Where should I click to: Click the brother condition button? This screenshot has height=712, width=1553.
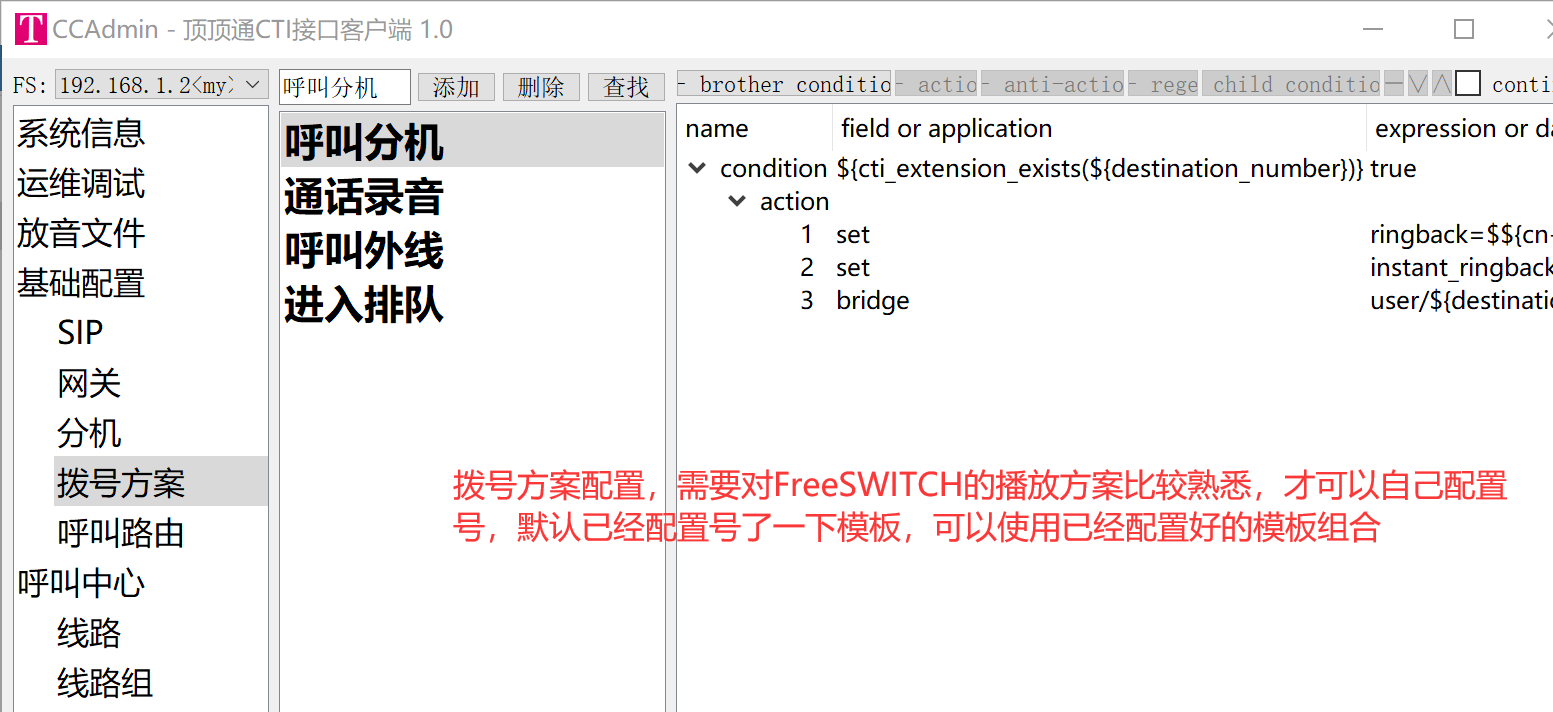click(x=784, y=85)
